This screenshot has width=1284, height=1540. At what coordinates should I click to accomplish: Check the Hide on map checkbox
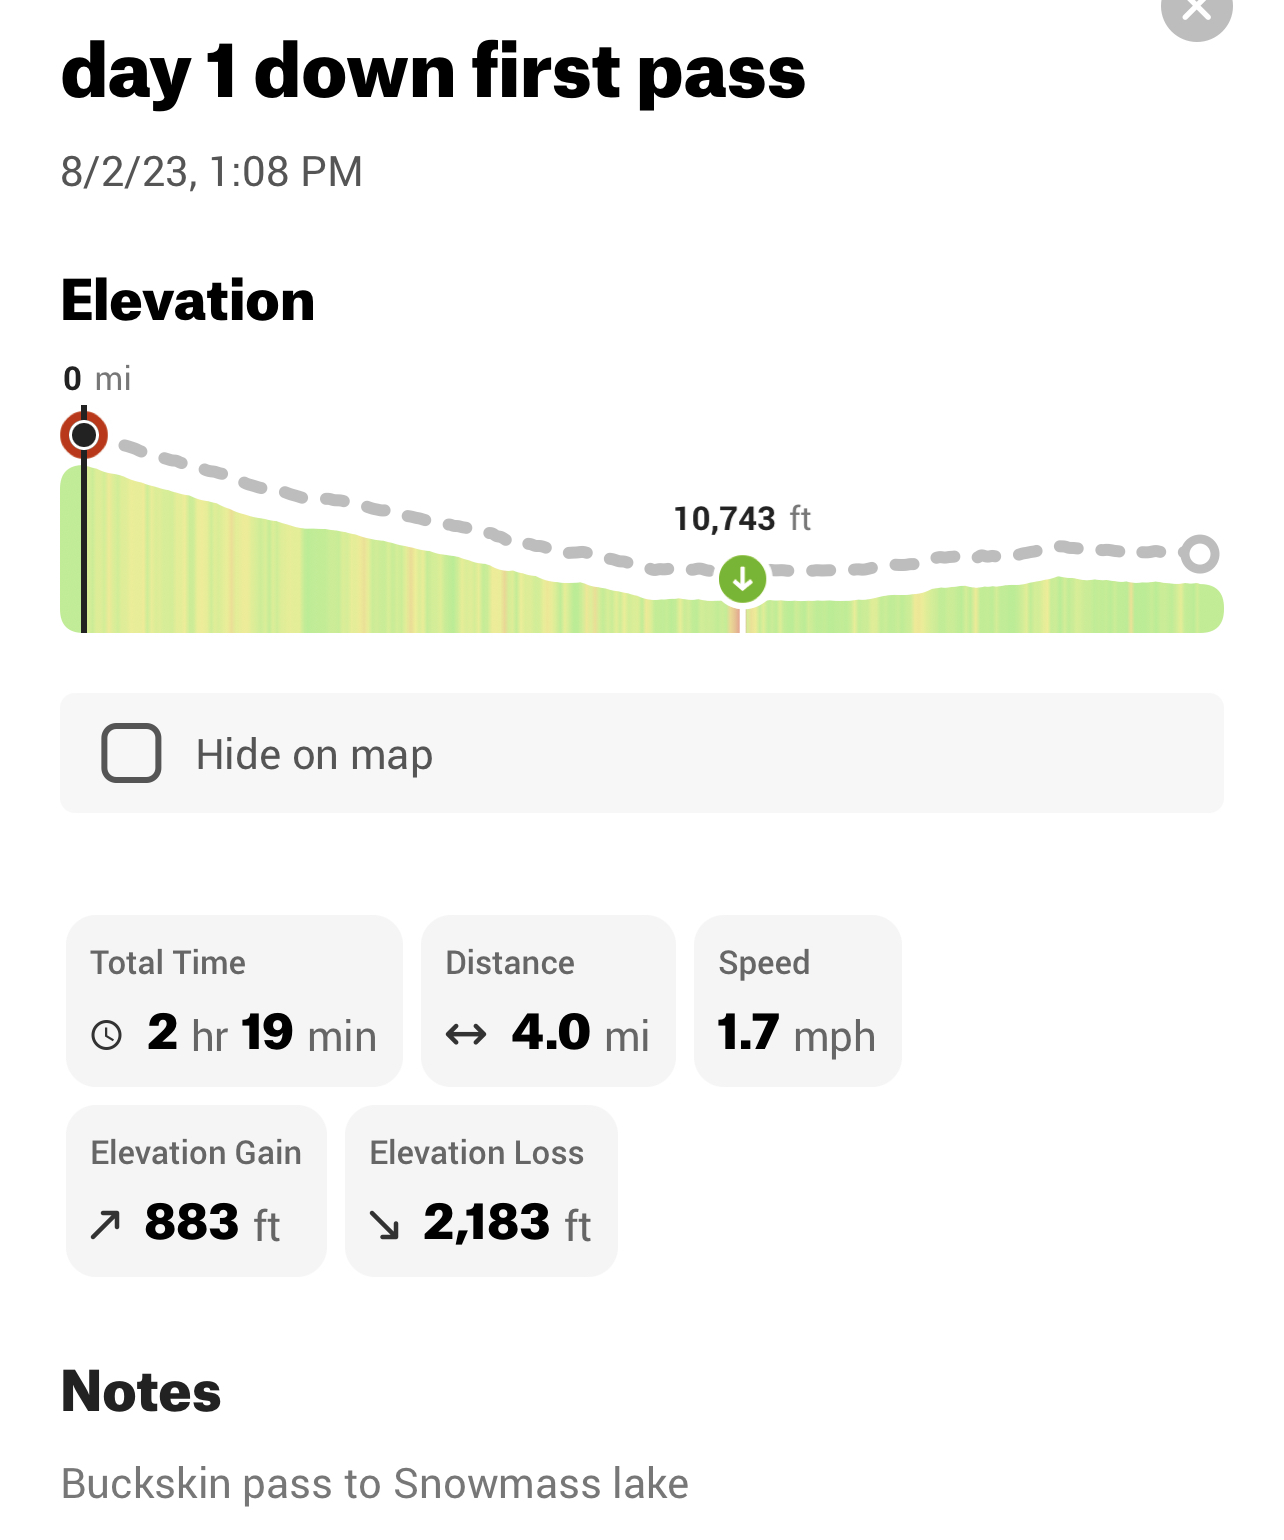pos(131,753)
